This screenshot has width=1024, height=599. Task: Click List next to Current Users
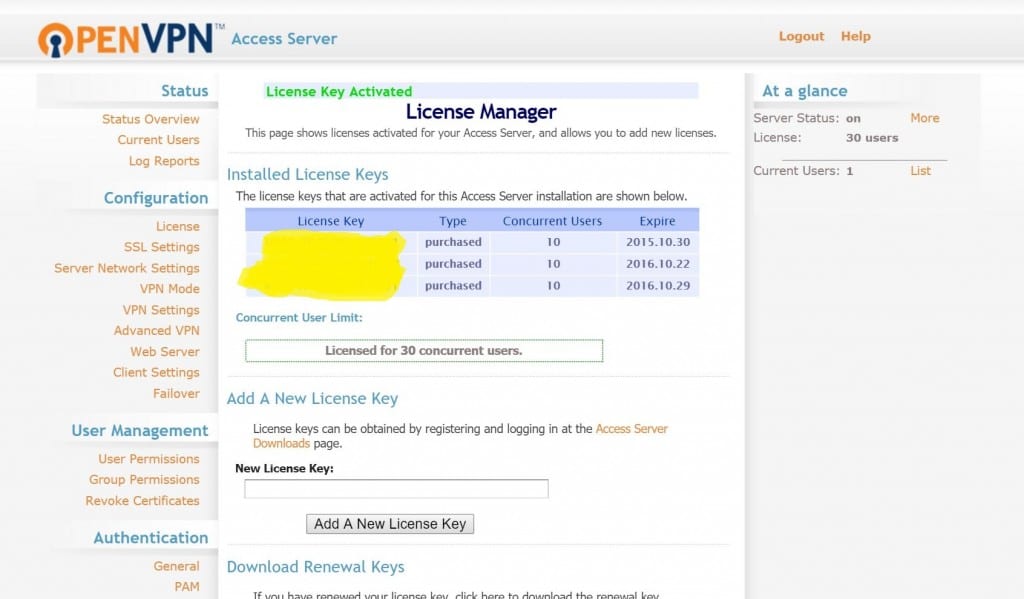click(x=921, y=170)
